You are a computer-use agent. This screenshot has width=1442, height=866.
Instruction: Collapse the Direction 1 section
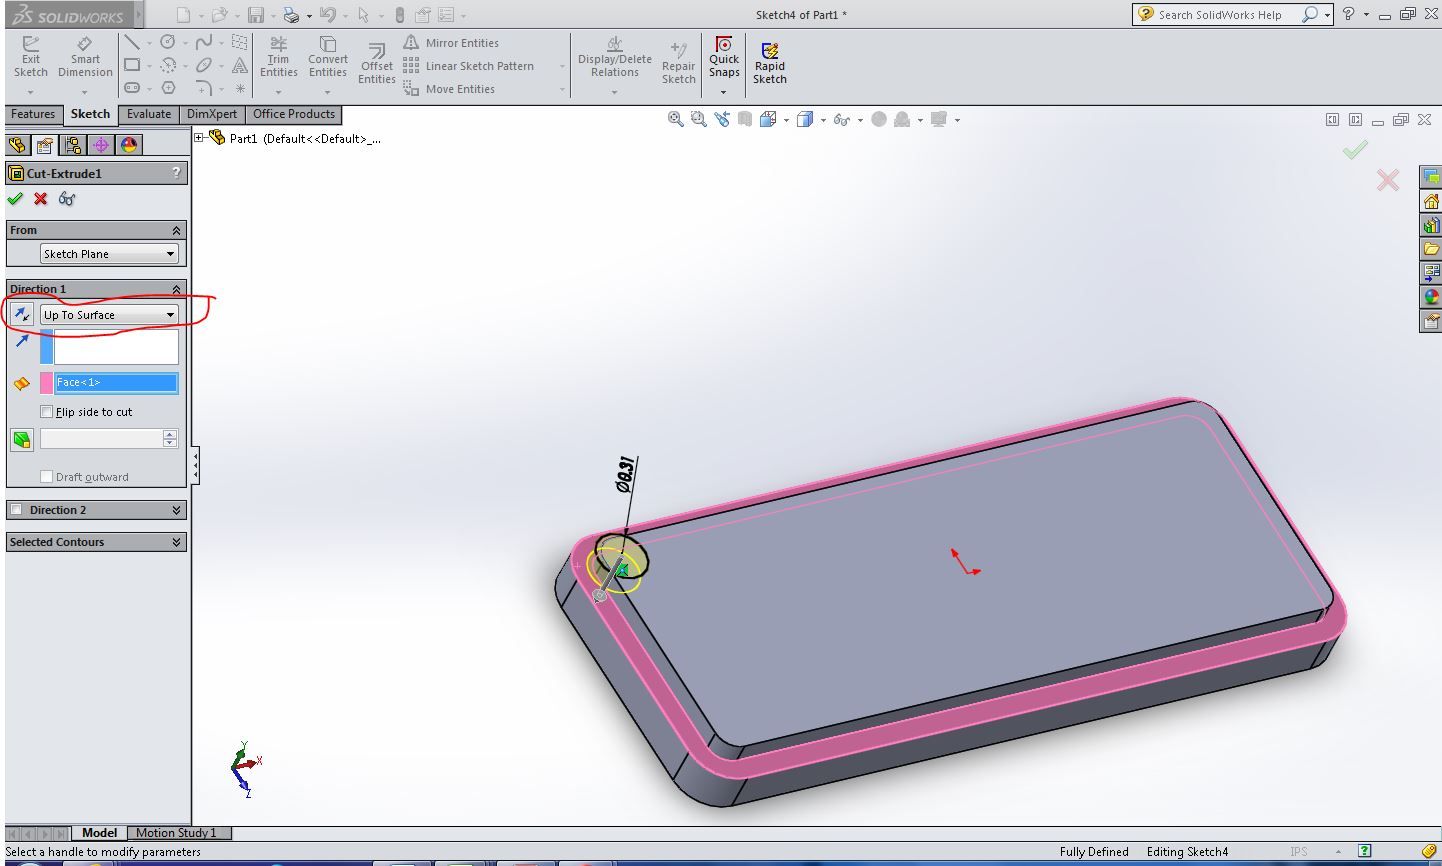(x=176, y=288)
